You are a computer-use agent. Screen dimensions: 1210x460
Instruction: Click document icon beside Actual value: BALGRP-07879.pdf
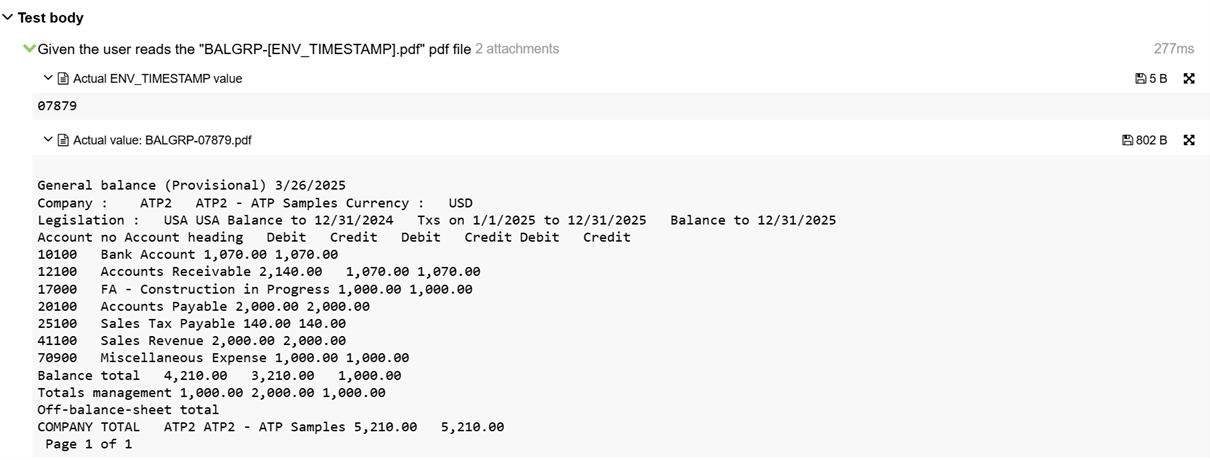pyautogui.click(x=63, y=140)
